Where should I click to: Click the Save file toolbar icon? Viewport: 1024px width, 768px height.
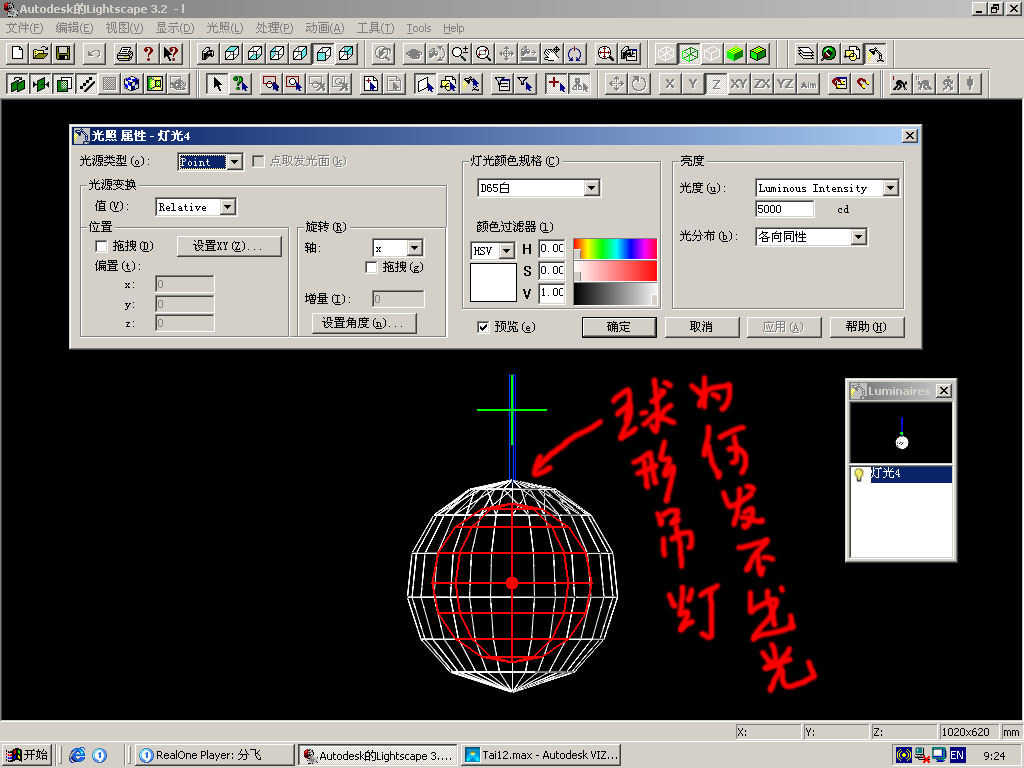pyautogui.click(x=62, y=53)
